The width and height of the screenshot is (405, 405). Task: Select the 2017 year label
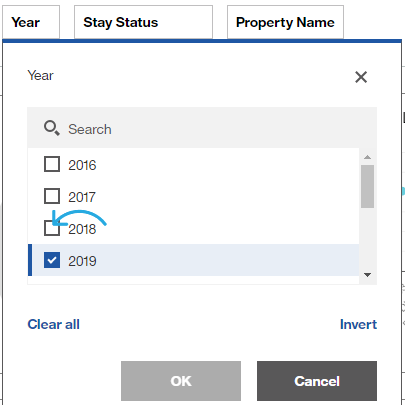coord(82,197)
